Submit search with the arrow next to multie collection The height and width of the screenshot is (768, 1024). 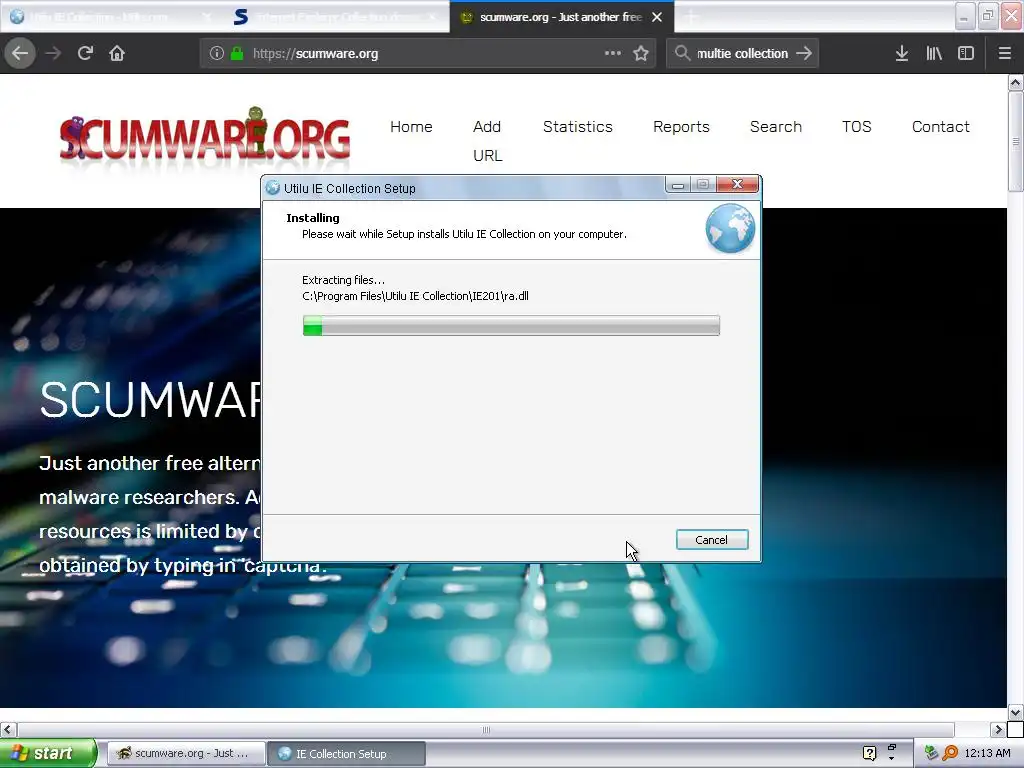804,53
